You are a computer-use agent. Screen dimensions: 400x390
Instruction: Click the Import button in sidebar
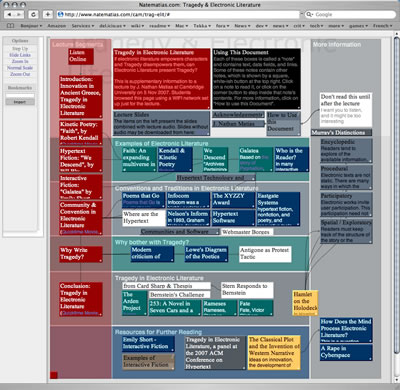[x=20, y=102]
